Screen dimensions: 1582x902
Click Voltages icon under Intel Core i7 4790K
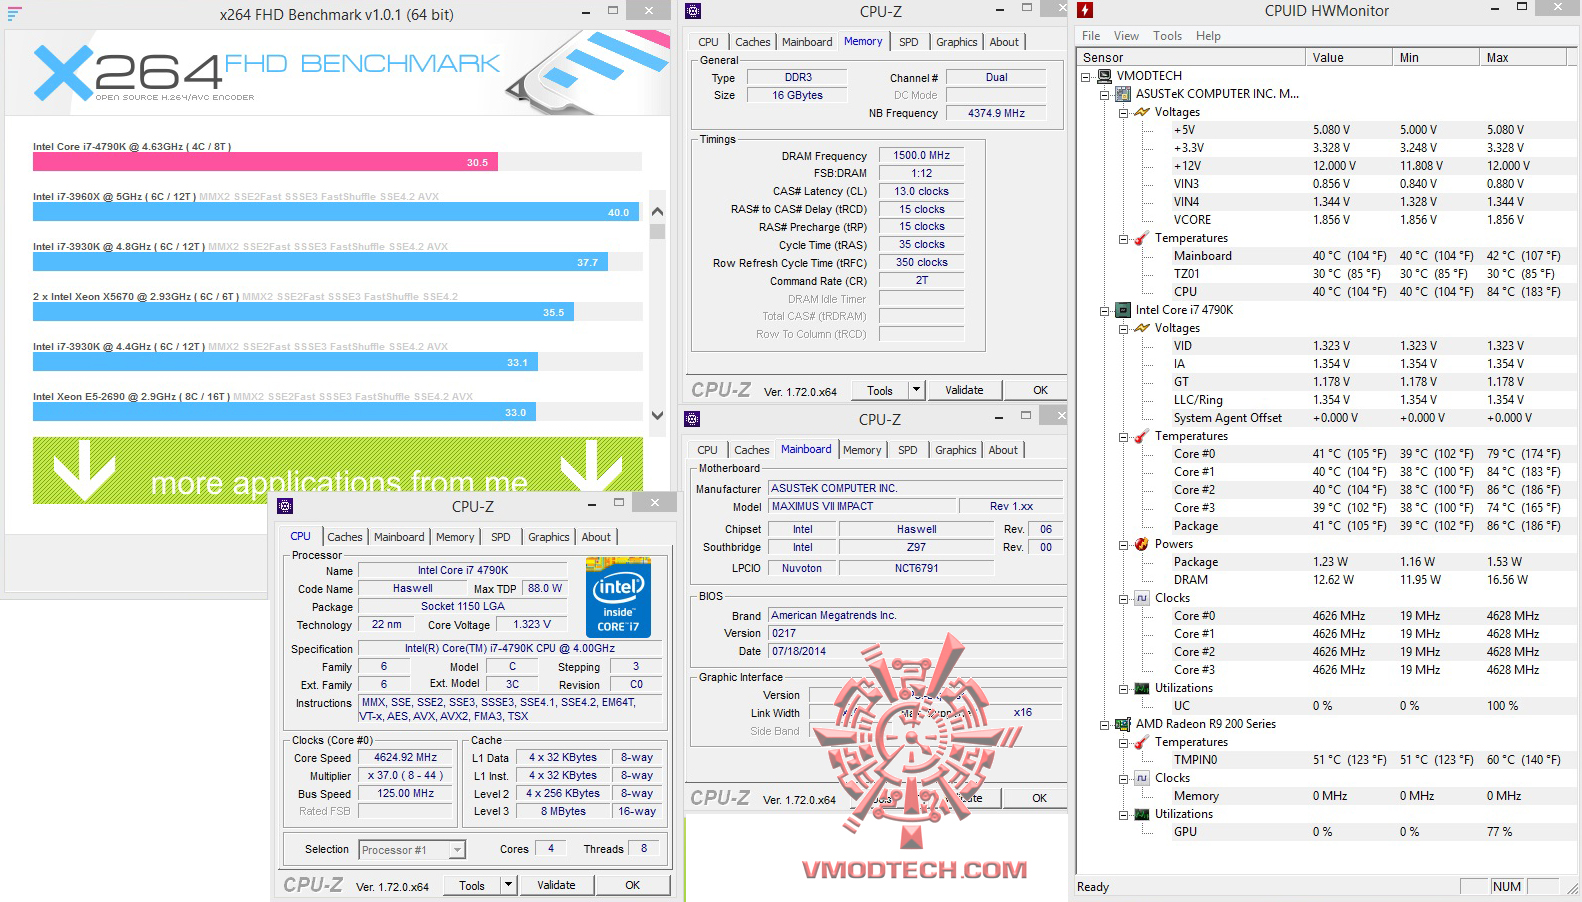(1141, 328)
